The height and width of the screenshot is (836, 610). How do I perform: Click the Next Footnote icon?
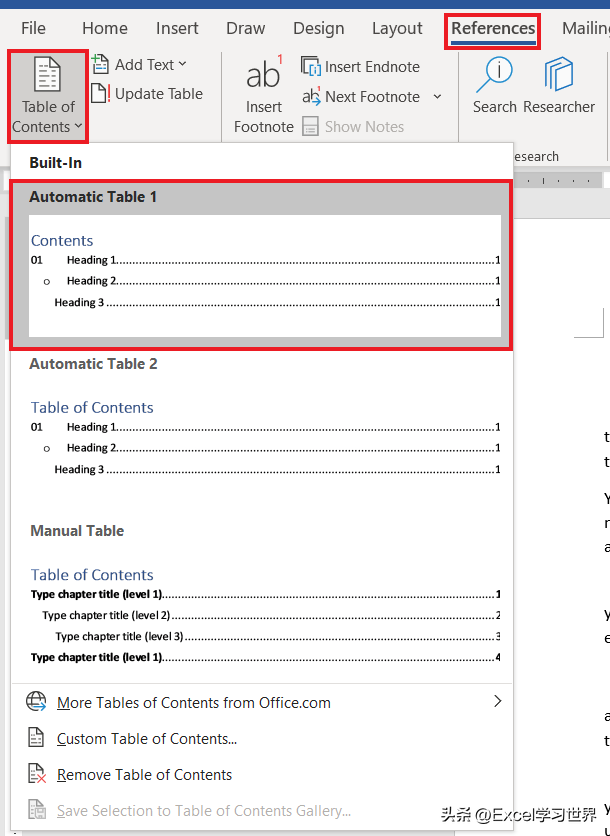311,97
